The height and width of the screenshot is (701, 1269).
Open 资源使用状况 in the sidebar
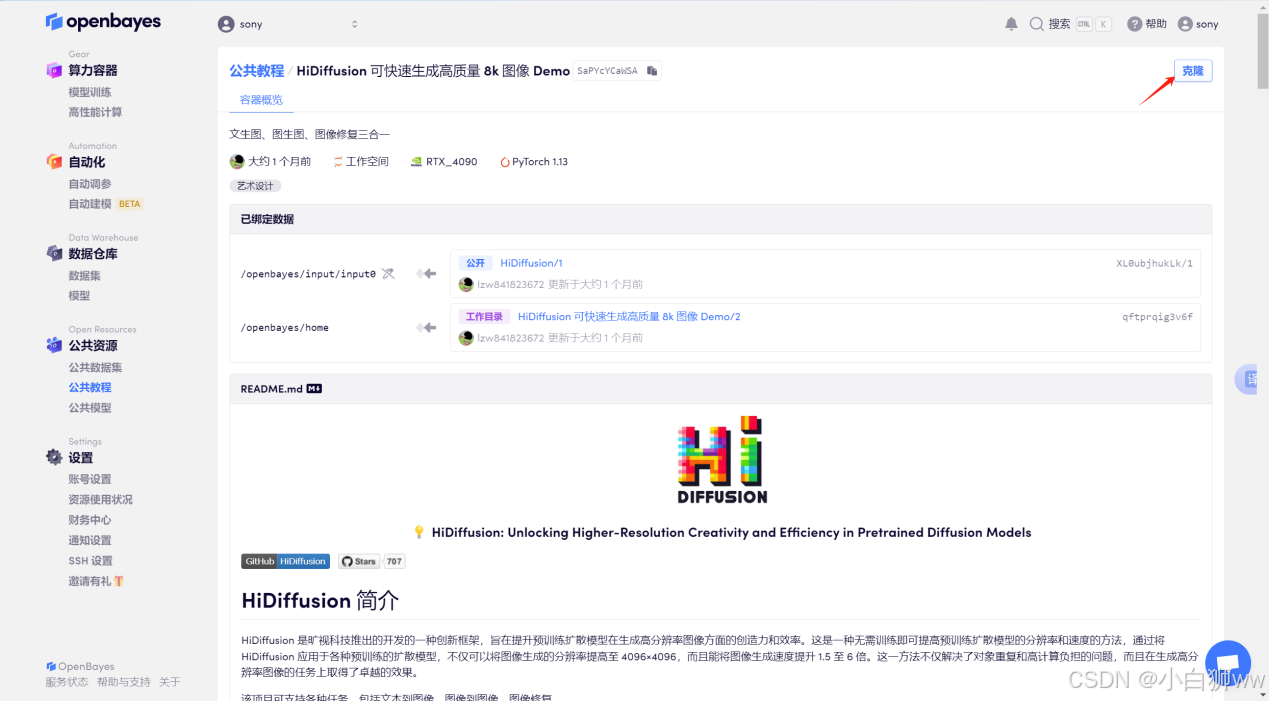click(x=100, y=500)
